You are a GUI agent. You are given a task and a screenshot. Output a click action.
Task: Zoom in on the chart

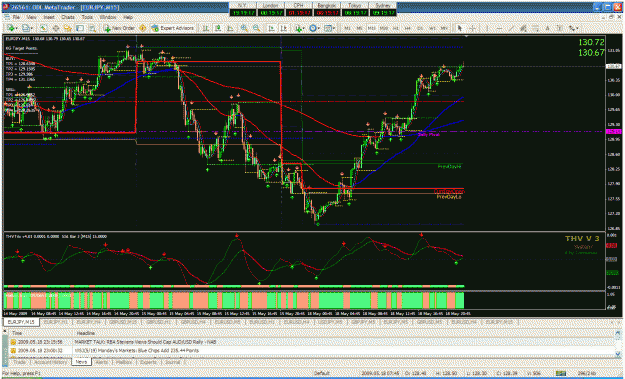[244, 28]
